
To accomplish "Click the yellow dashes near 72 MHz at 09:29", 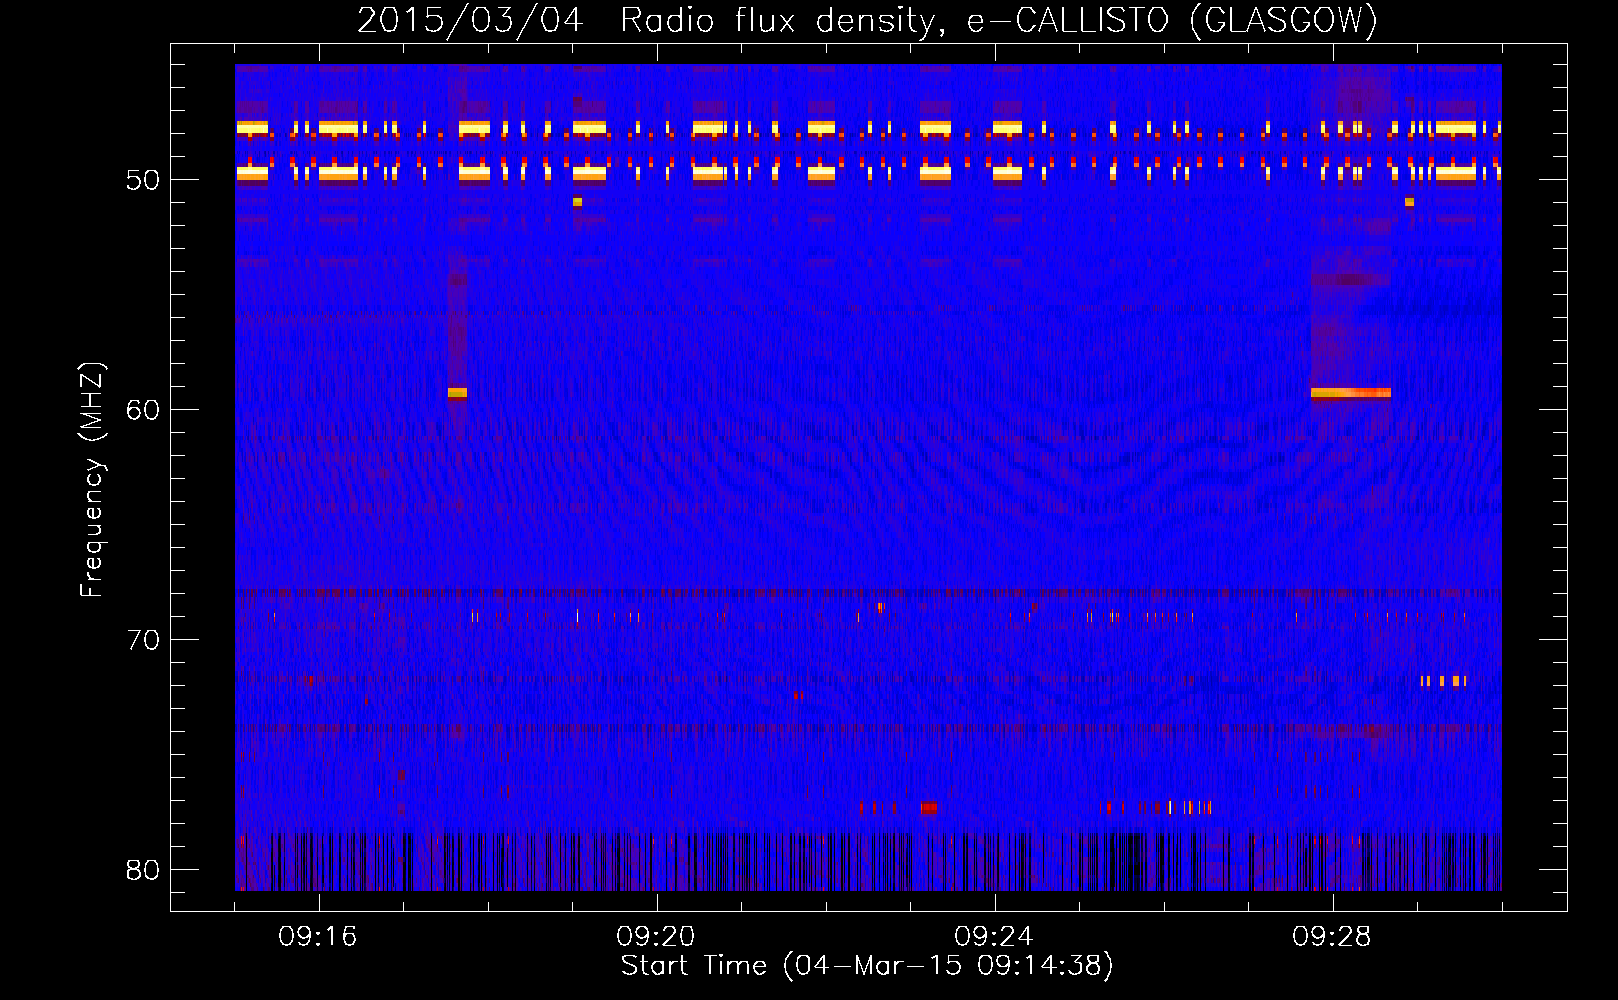I will [1443, 681].
